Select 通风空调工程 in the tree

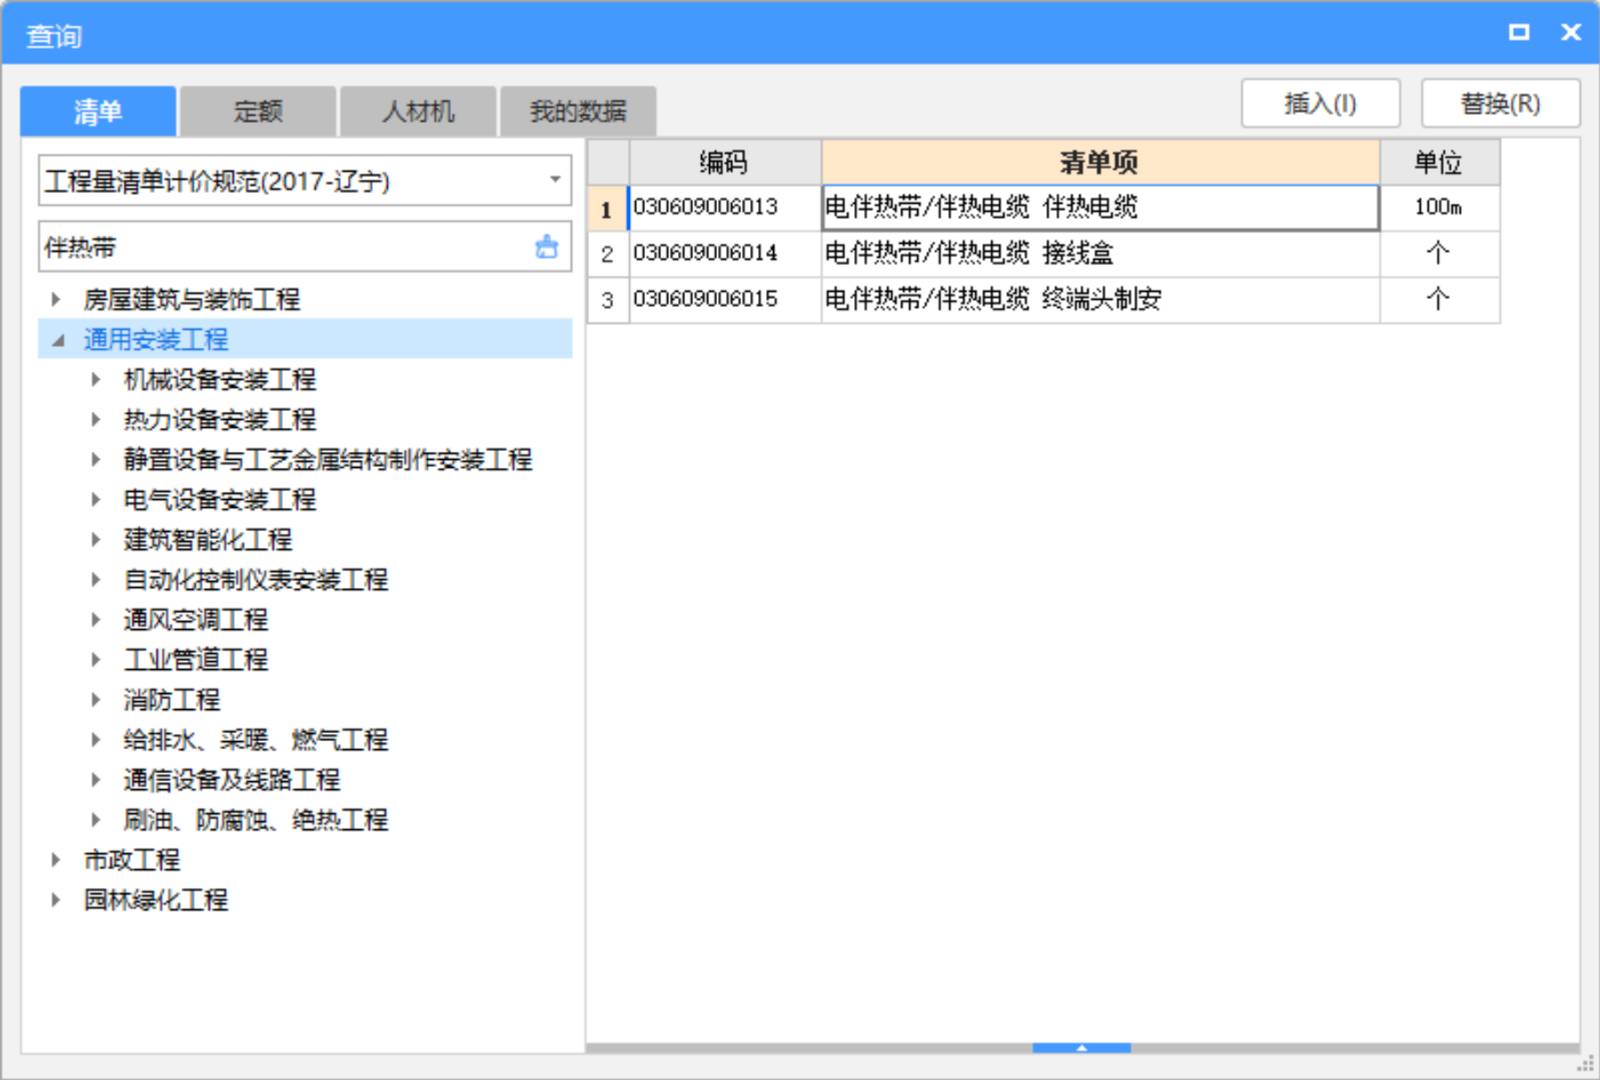(196, 619)
